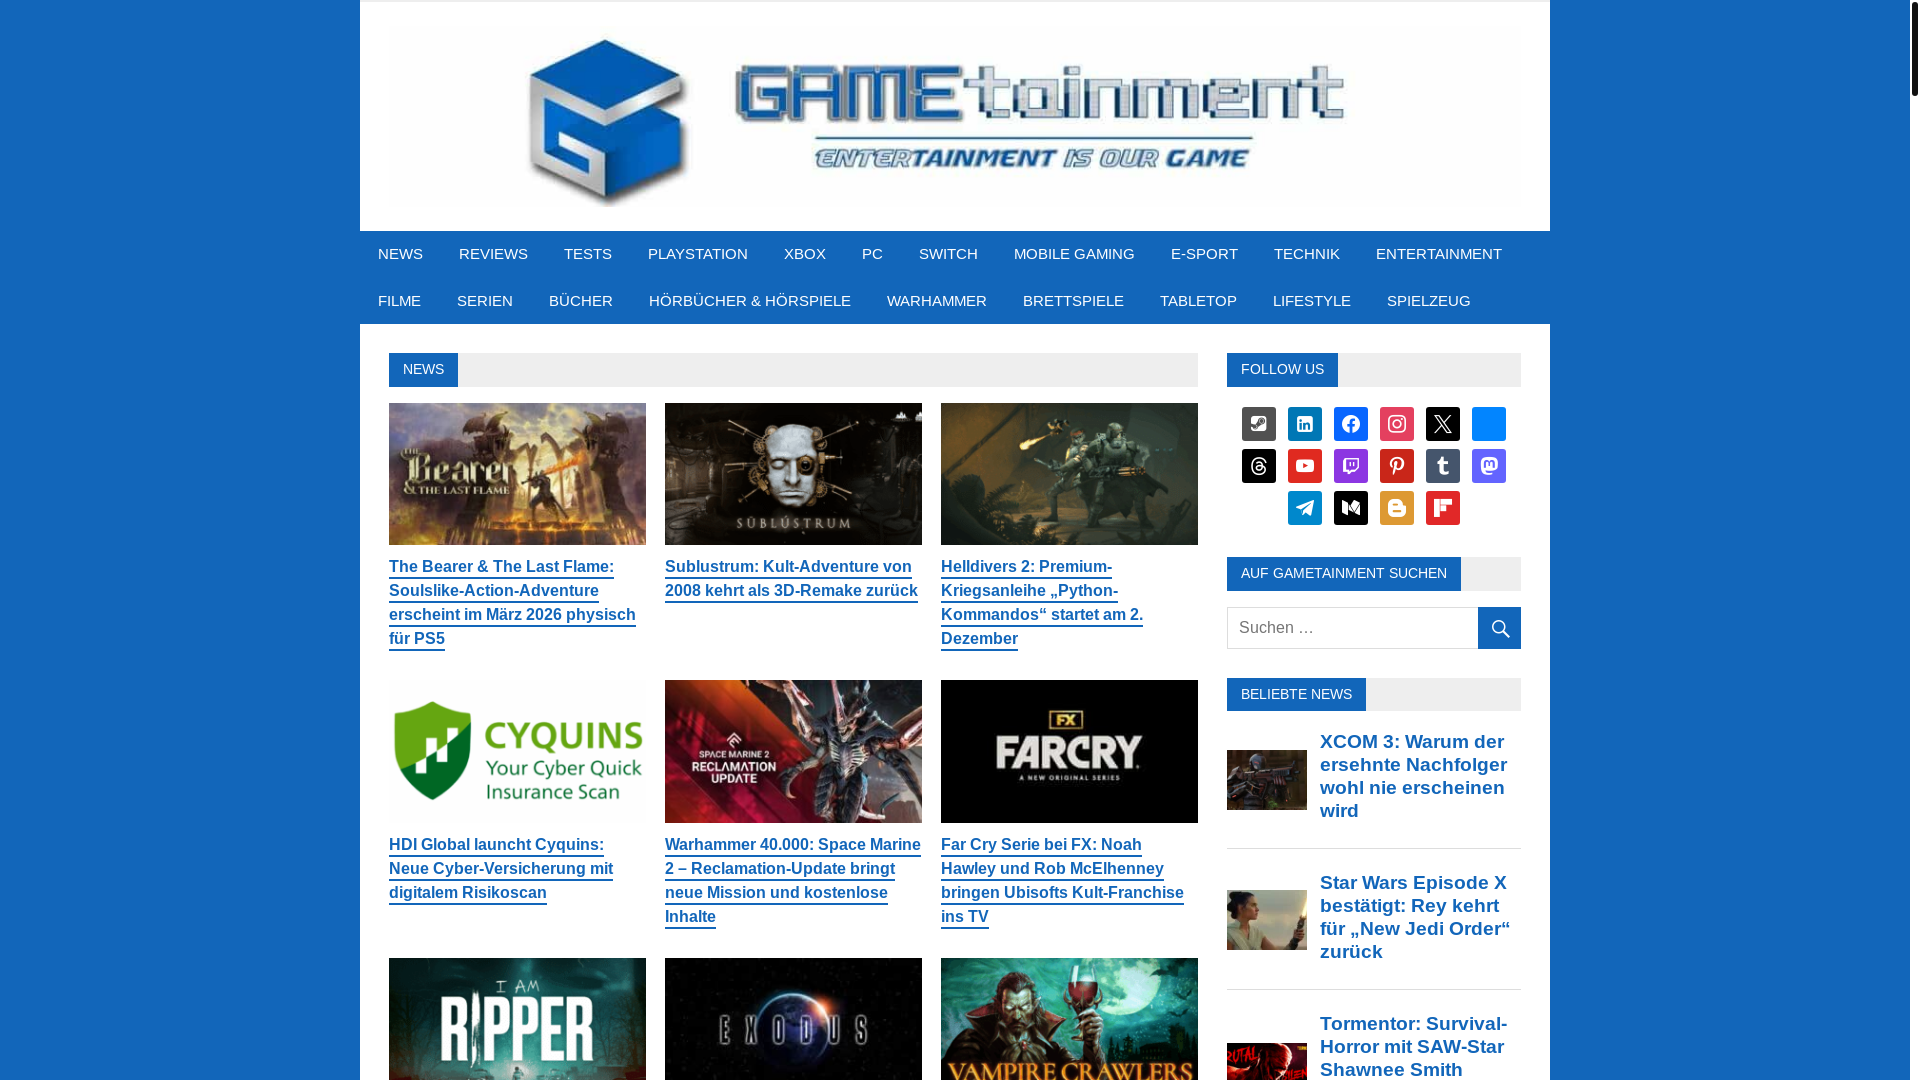The image size is (1920, 1080).
Task: Open the REVIEWS menu item
Action: pyautogui.click(x=493, y=254)
